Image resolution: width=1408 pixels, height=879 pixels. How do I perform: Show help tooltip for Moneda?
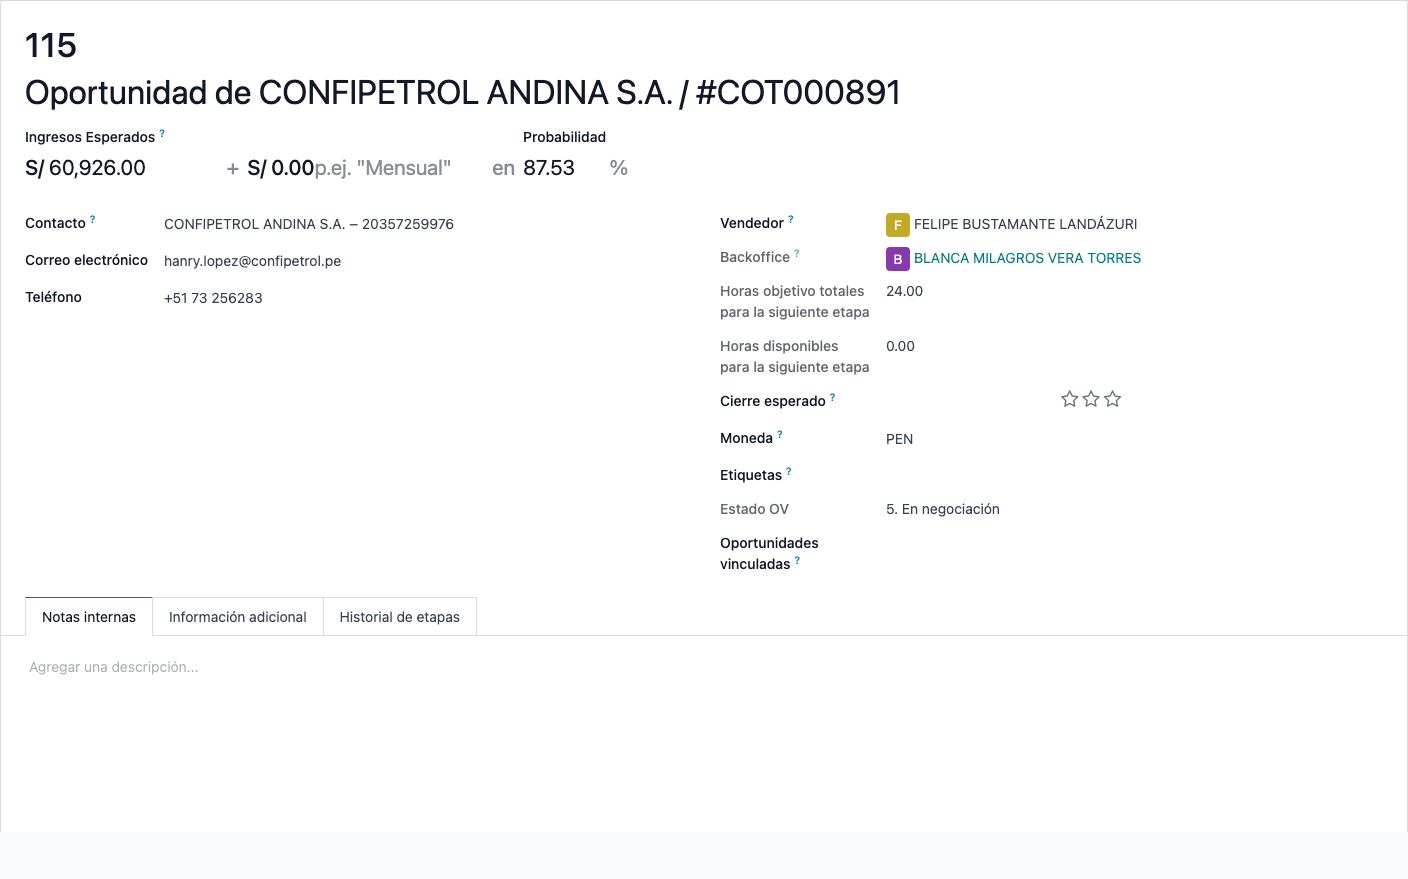click(x=780, y=434)
